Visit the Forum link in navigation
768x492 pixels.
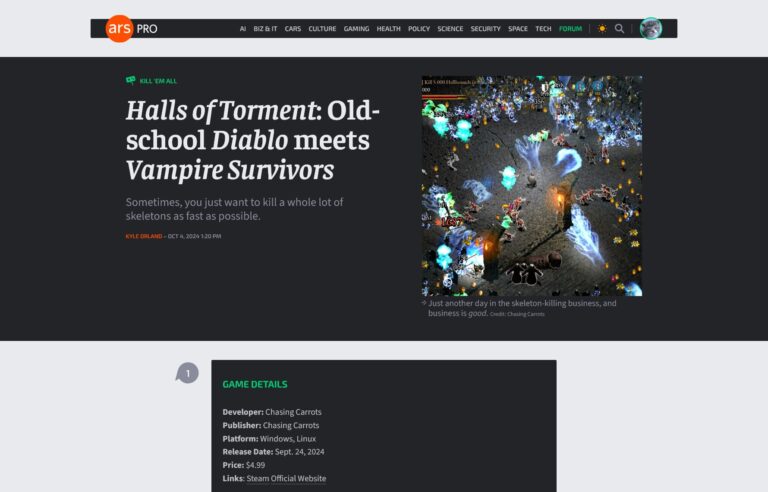(x=570, y=29)
